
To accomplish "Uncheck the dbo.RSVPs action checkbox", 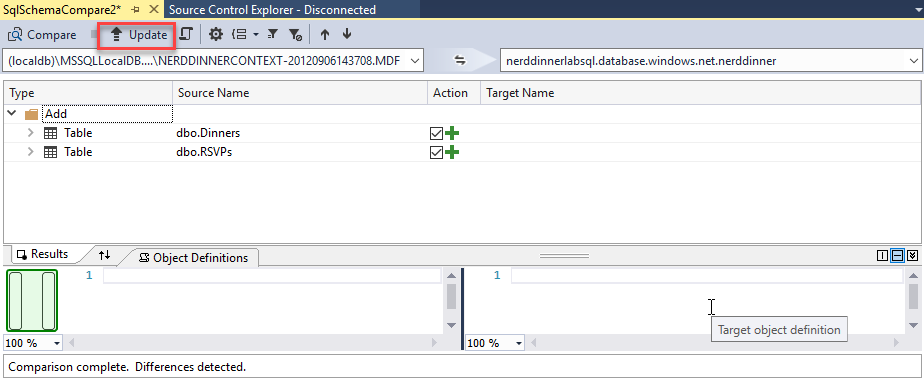I will 436,153.
